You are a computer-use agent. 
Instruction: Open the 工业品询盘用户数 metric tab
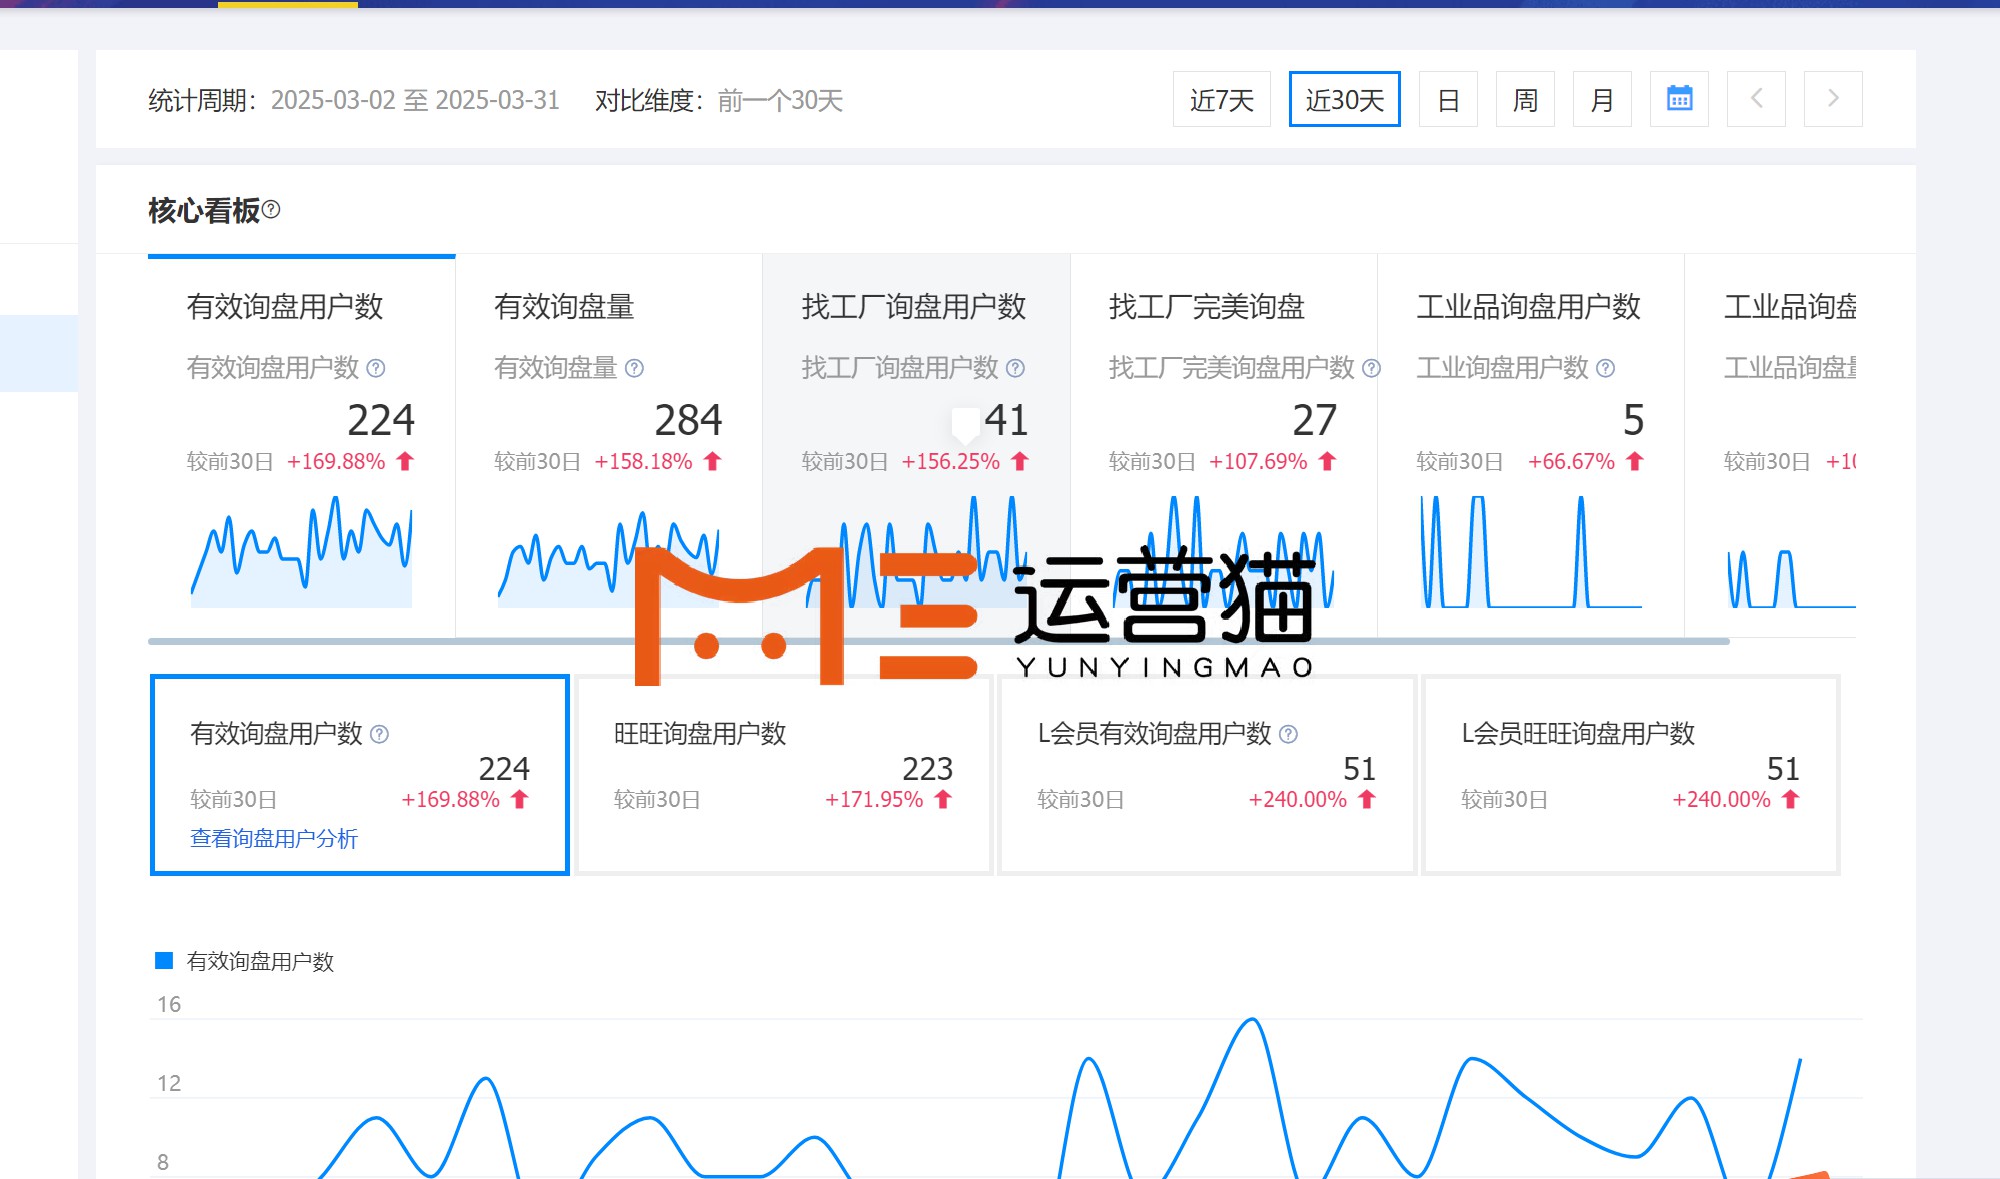pyautogui.click(x=1528, y=307)
